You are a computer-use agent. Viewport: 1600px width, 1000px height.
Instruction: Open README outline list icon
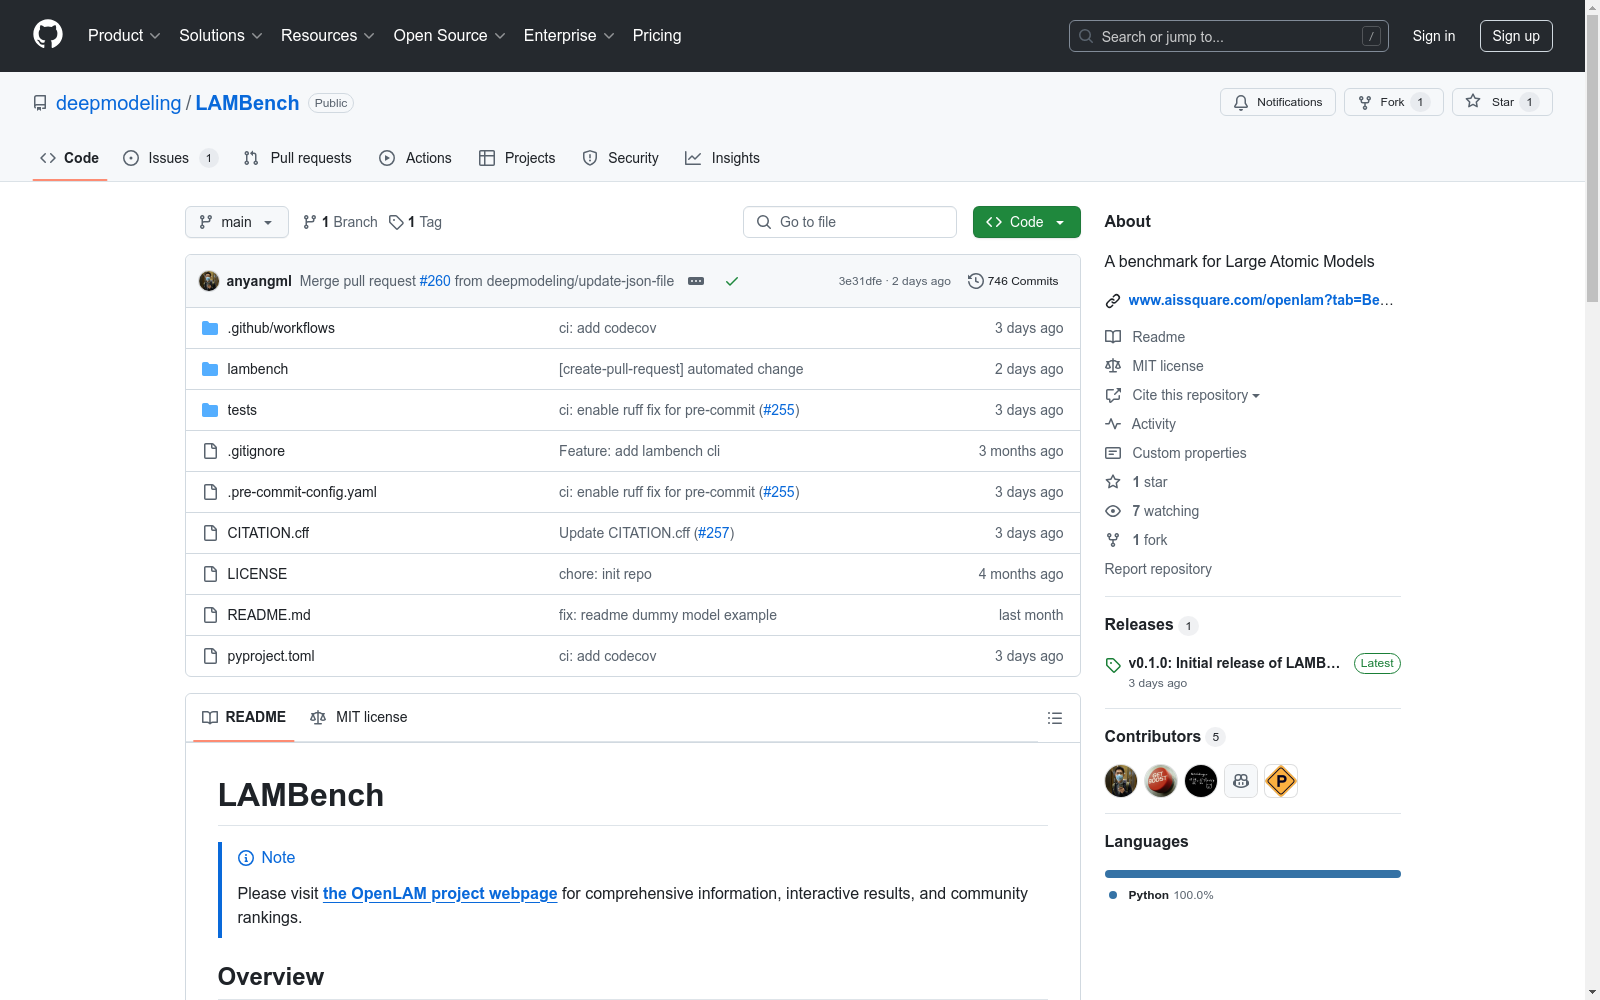click(x=1054, y=718)
